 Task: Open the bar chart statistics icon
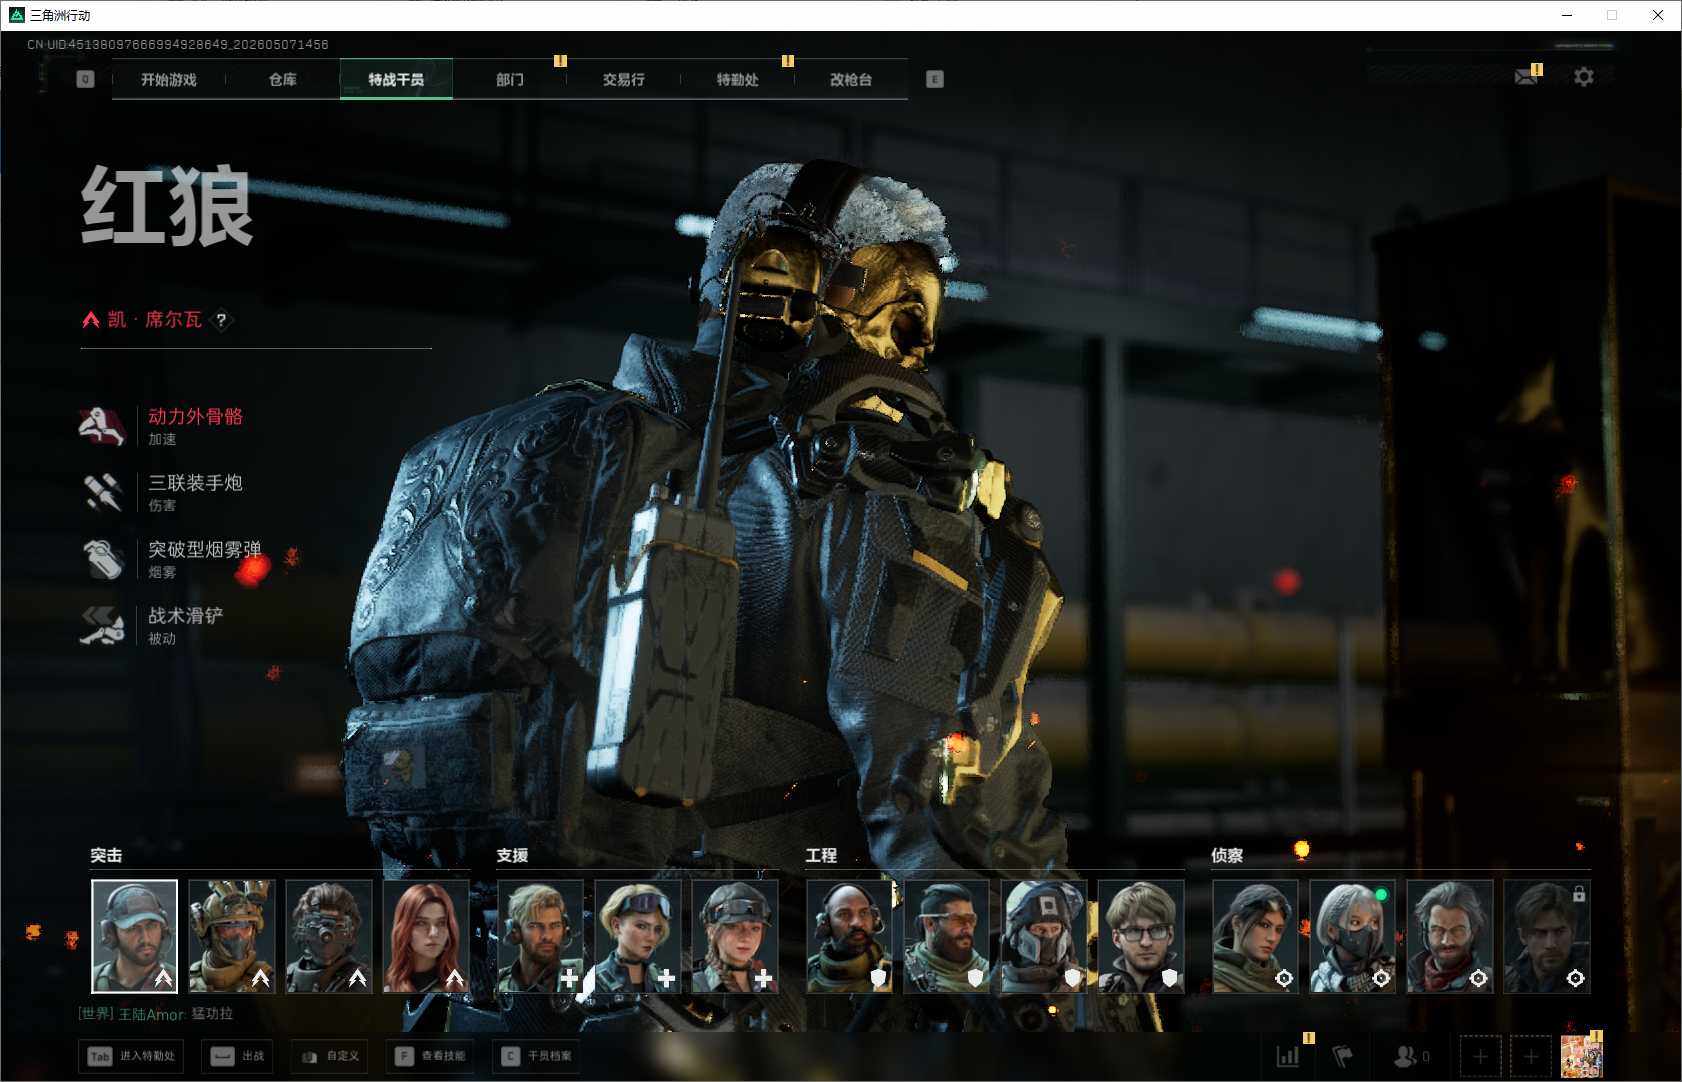1288,1056
